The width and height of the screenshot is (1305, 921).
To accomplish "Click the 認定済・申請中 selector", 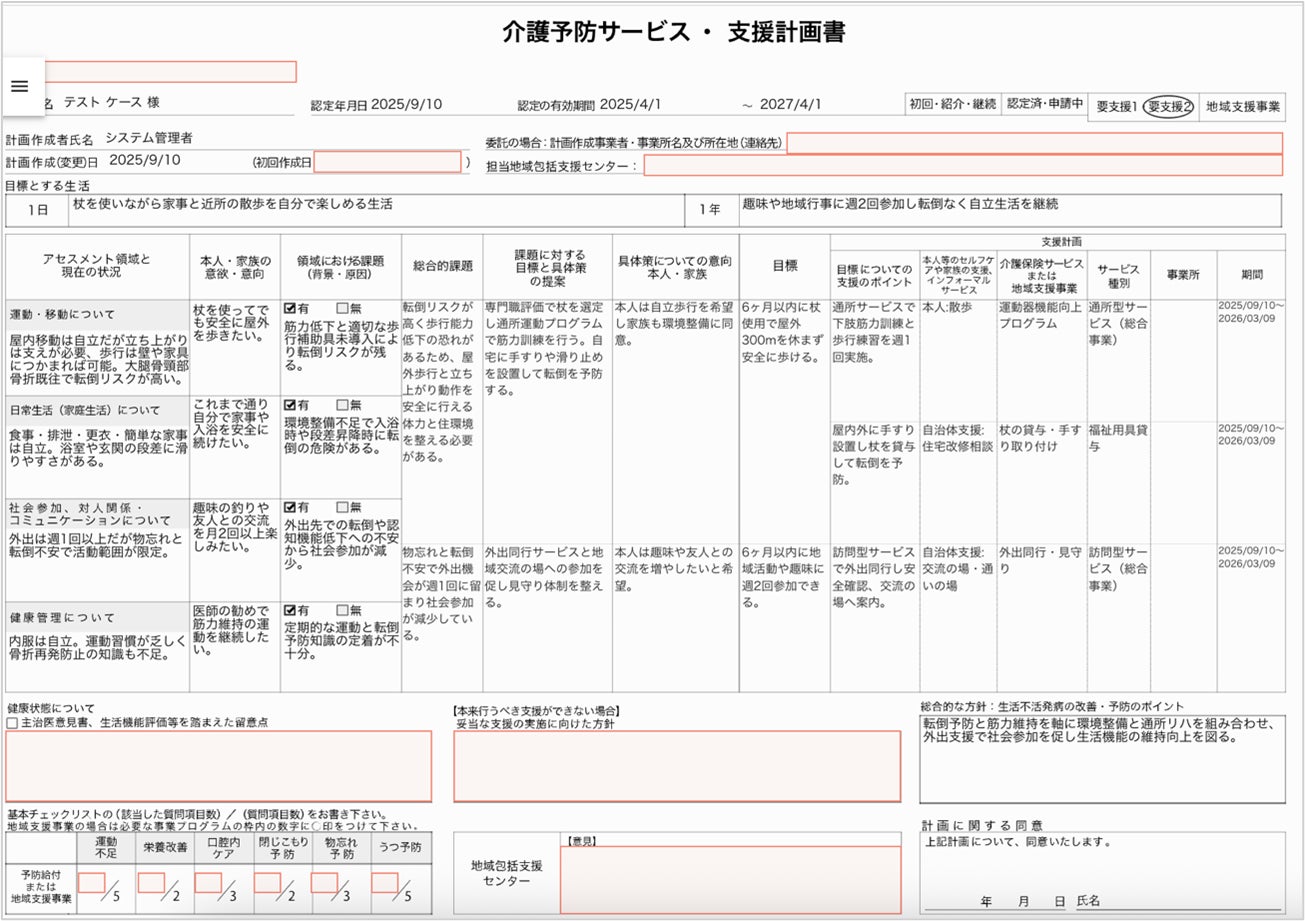I will point(1045,104).
